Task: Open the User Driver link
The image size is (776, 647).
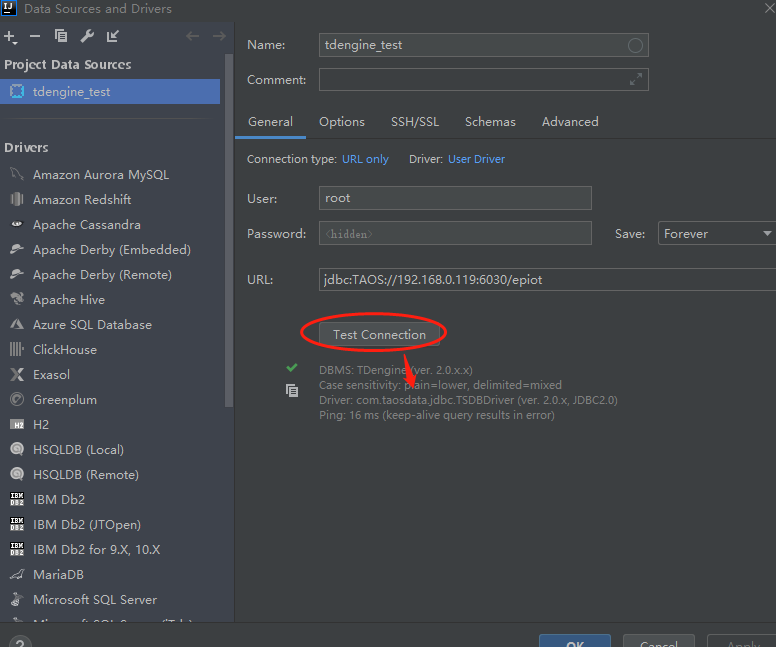Action: click(x=476, y=159)
